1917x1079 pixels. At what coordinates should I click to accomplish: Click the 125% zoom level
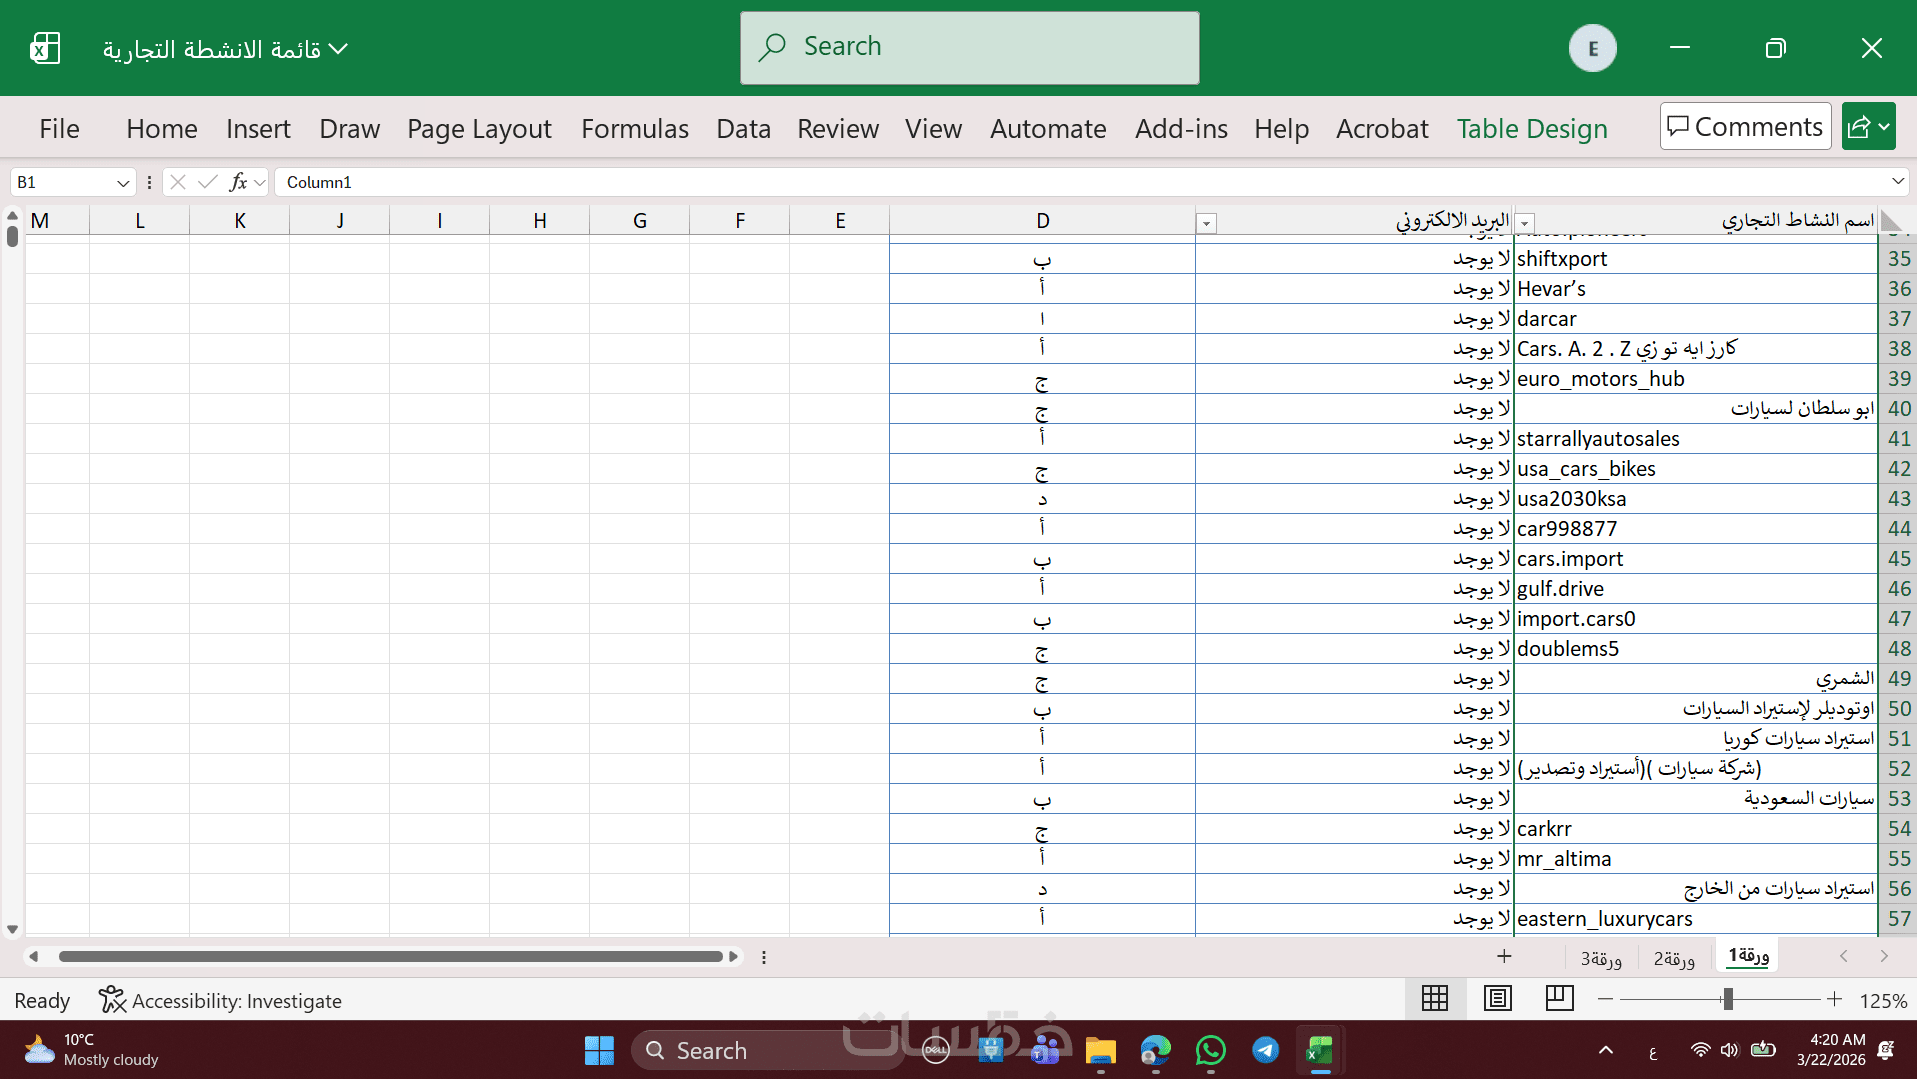click(x=1883, y=1001)
